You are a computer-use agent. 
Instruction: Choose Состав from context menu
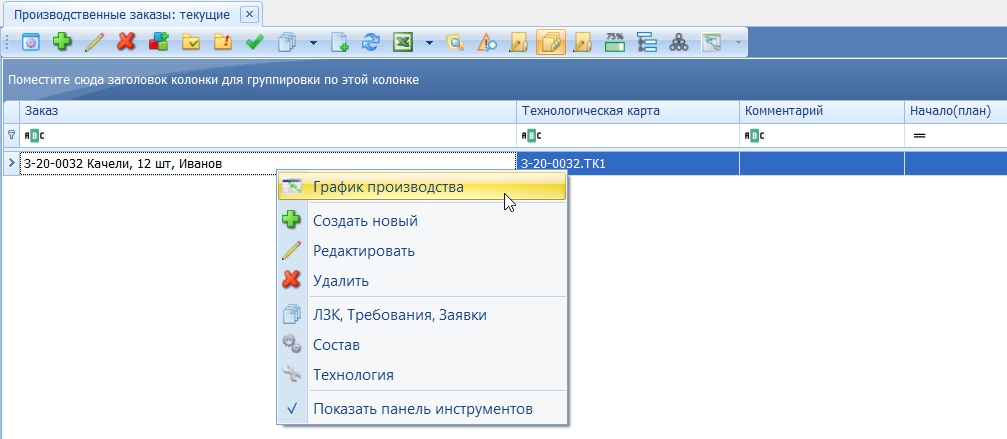coord(423,345)
